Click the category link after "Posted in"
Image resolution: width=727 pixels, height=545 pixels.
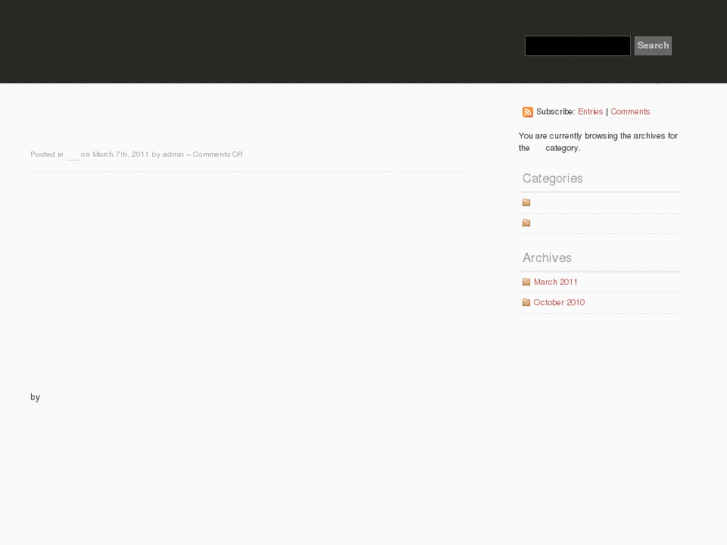pos(72,155)
